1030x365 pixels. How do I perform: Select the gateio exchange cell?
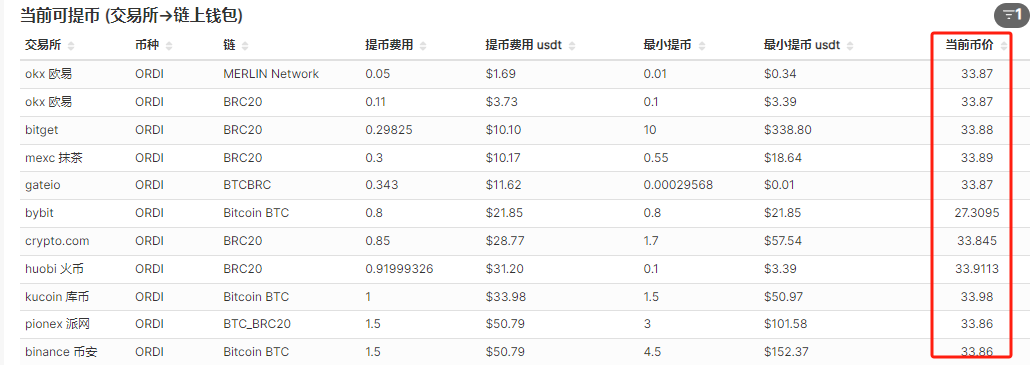point(42,185)
